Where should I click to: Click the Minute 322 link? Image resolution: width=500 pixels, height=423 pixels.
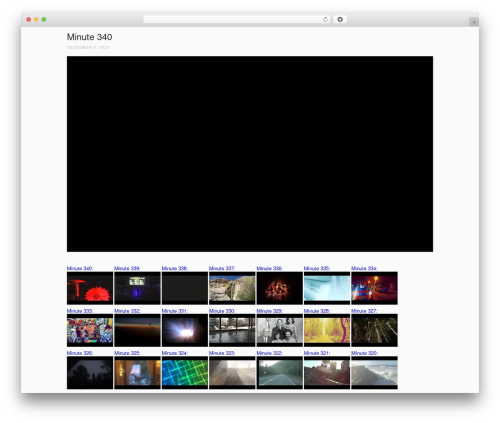269,353
